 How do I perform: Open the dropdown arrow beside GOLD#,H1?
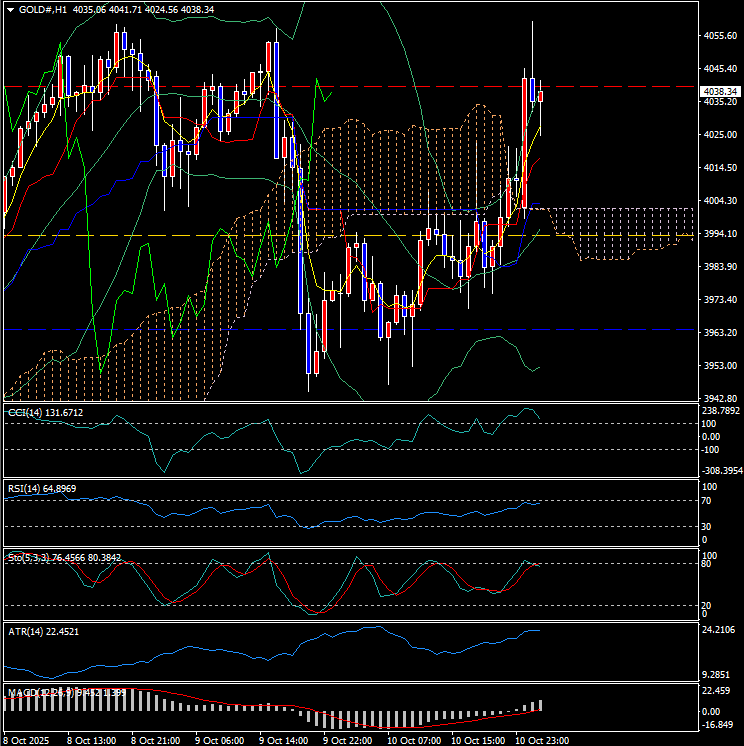tap(9, 9)
